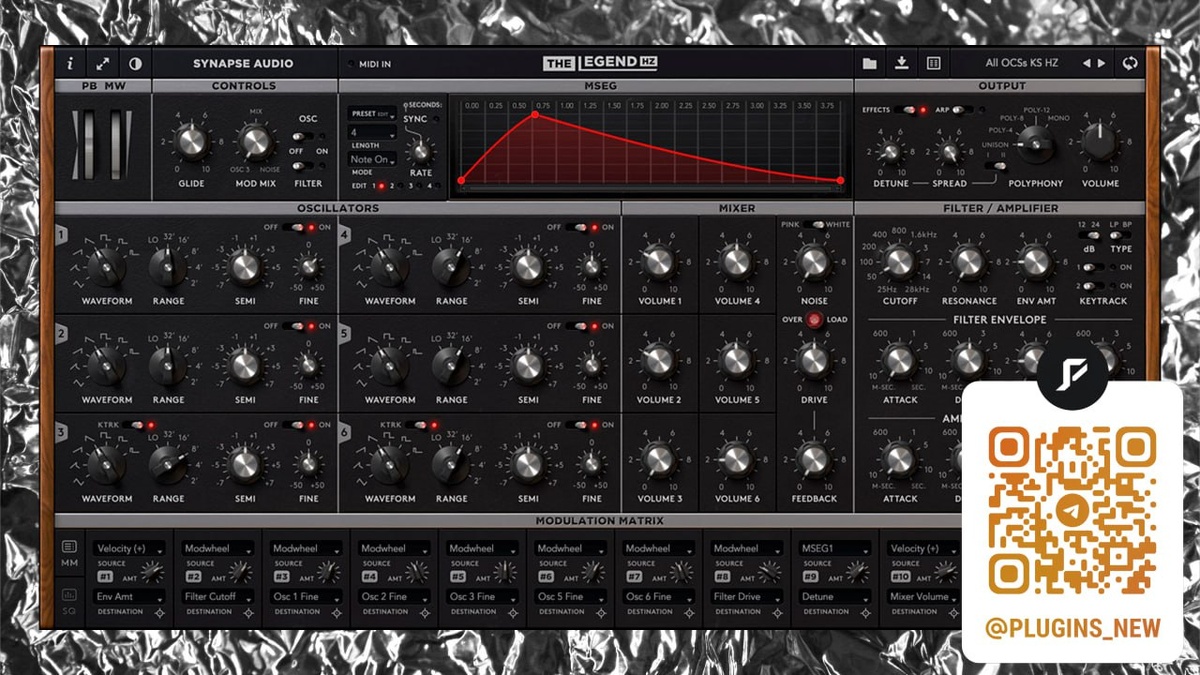Open the Detune destination dropdown
Screen dimensions: 1200x675
click(835, 596)
